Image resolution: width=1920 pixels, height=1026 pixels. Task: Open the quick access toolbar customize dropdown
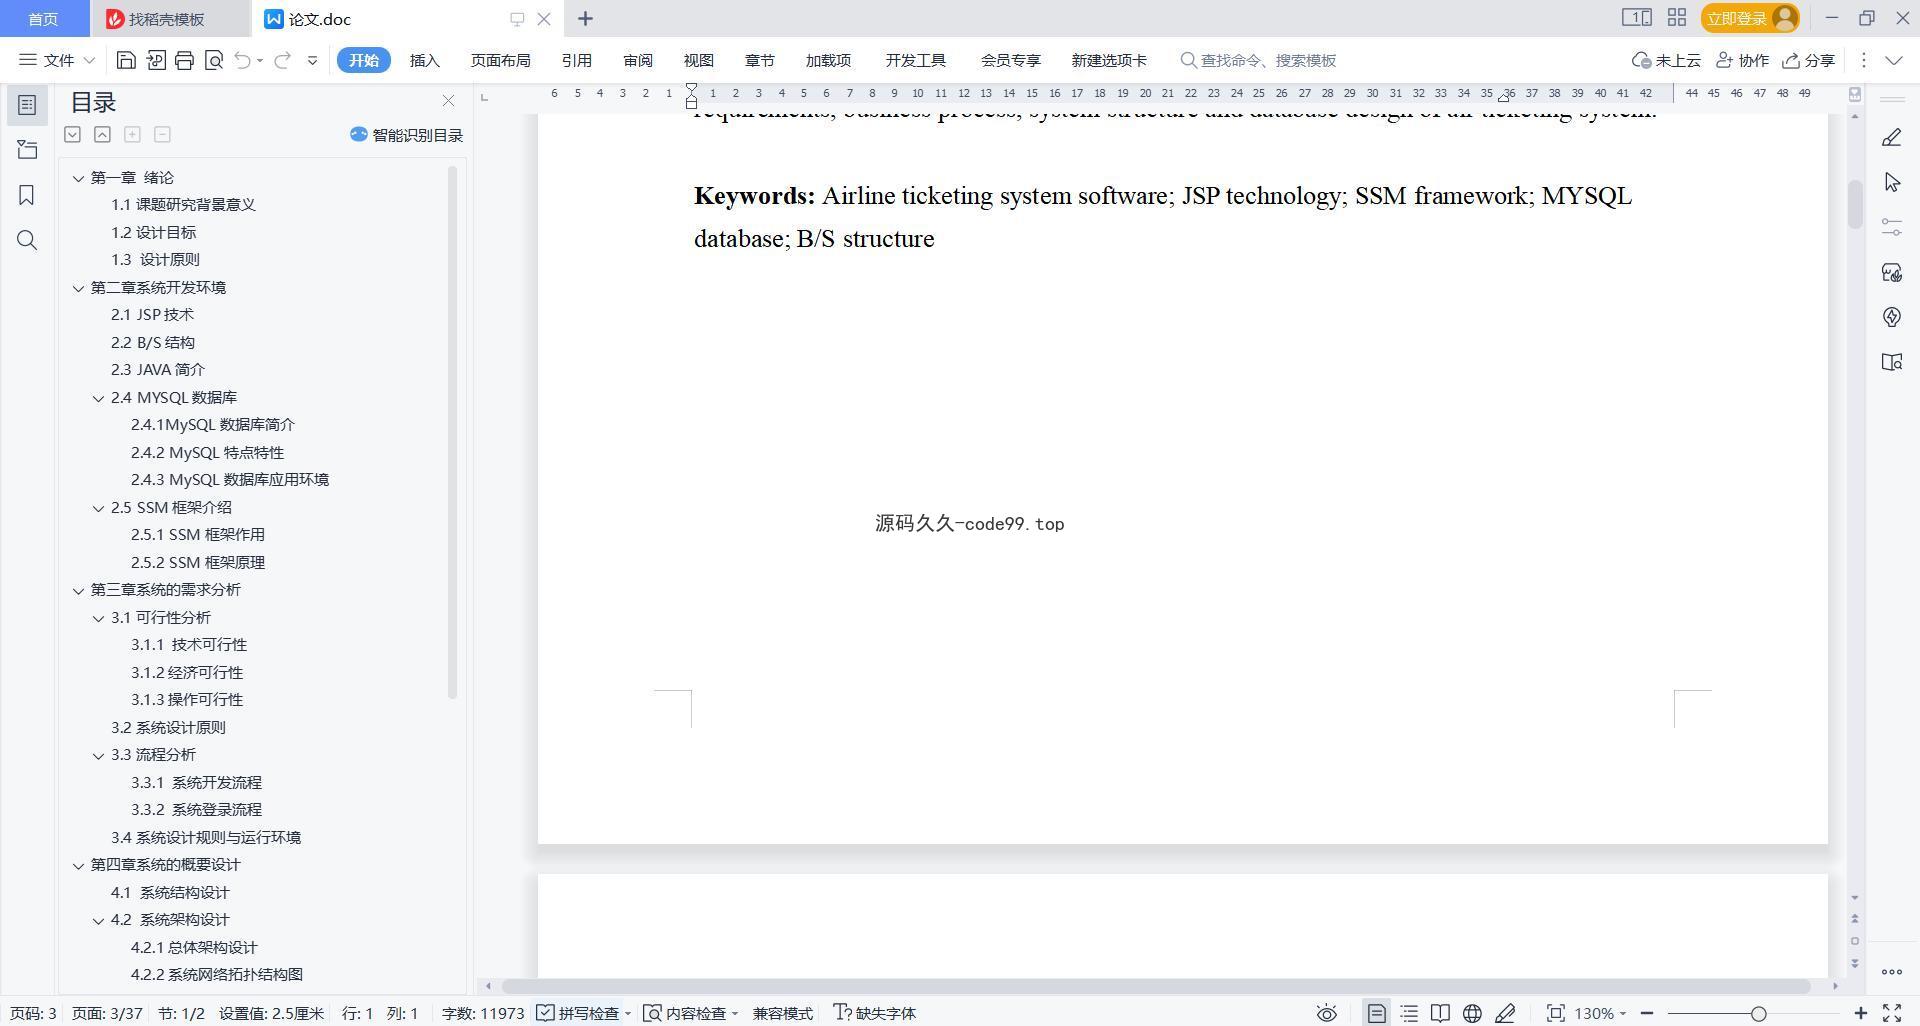[312, 60]
